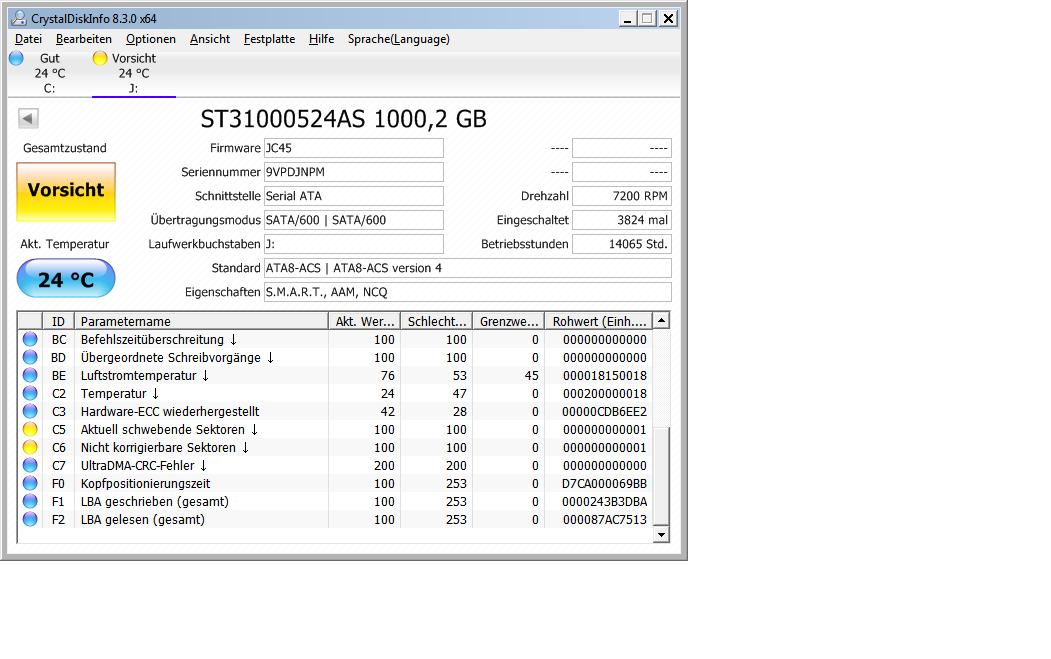
Task: Click the yellow Vorsicht status circle icon
Action: (x=100, y=58)
